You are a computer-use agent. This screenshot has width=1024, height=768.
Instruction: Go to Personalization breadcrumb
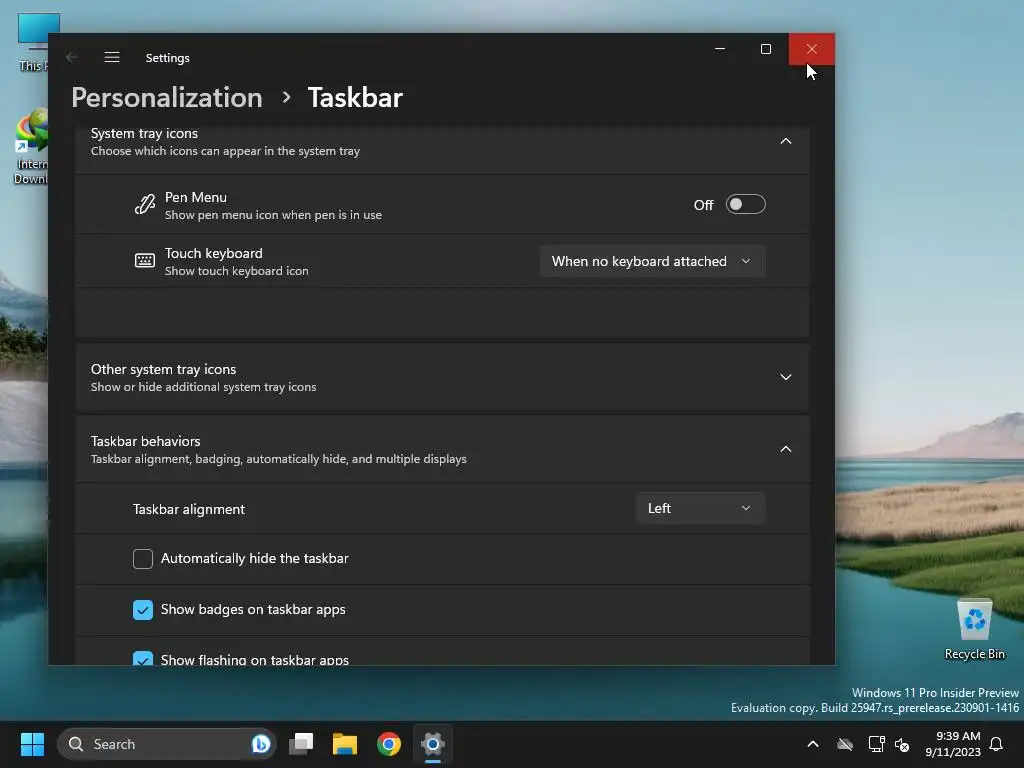(167, 97)
